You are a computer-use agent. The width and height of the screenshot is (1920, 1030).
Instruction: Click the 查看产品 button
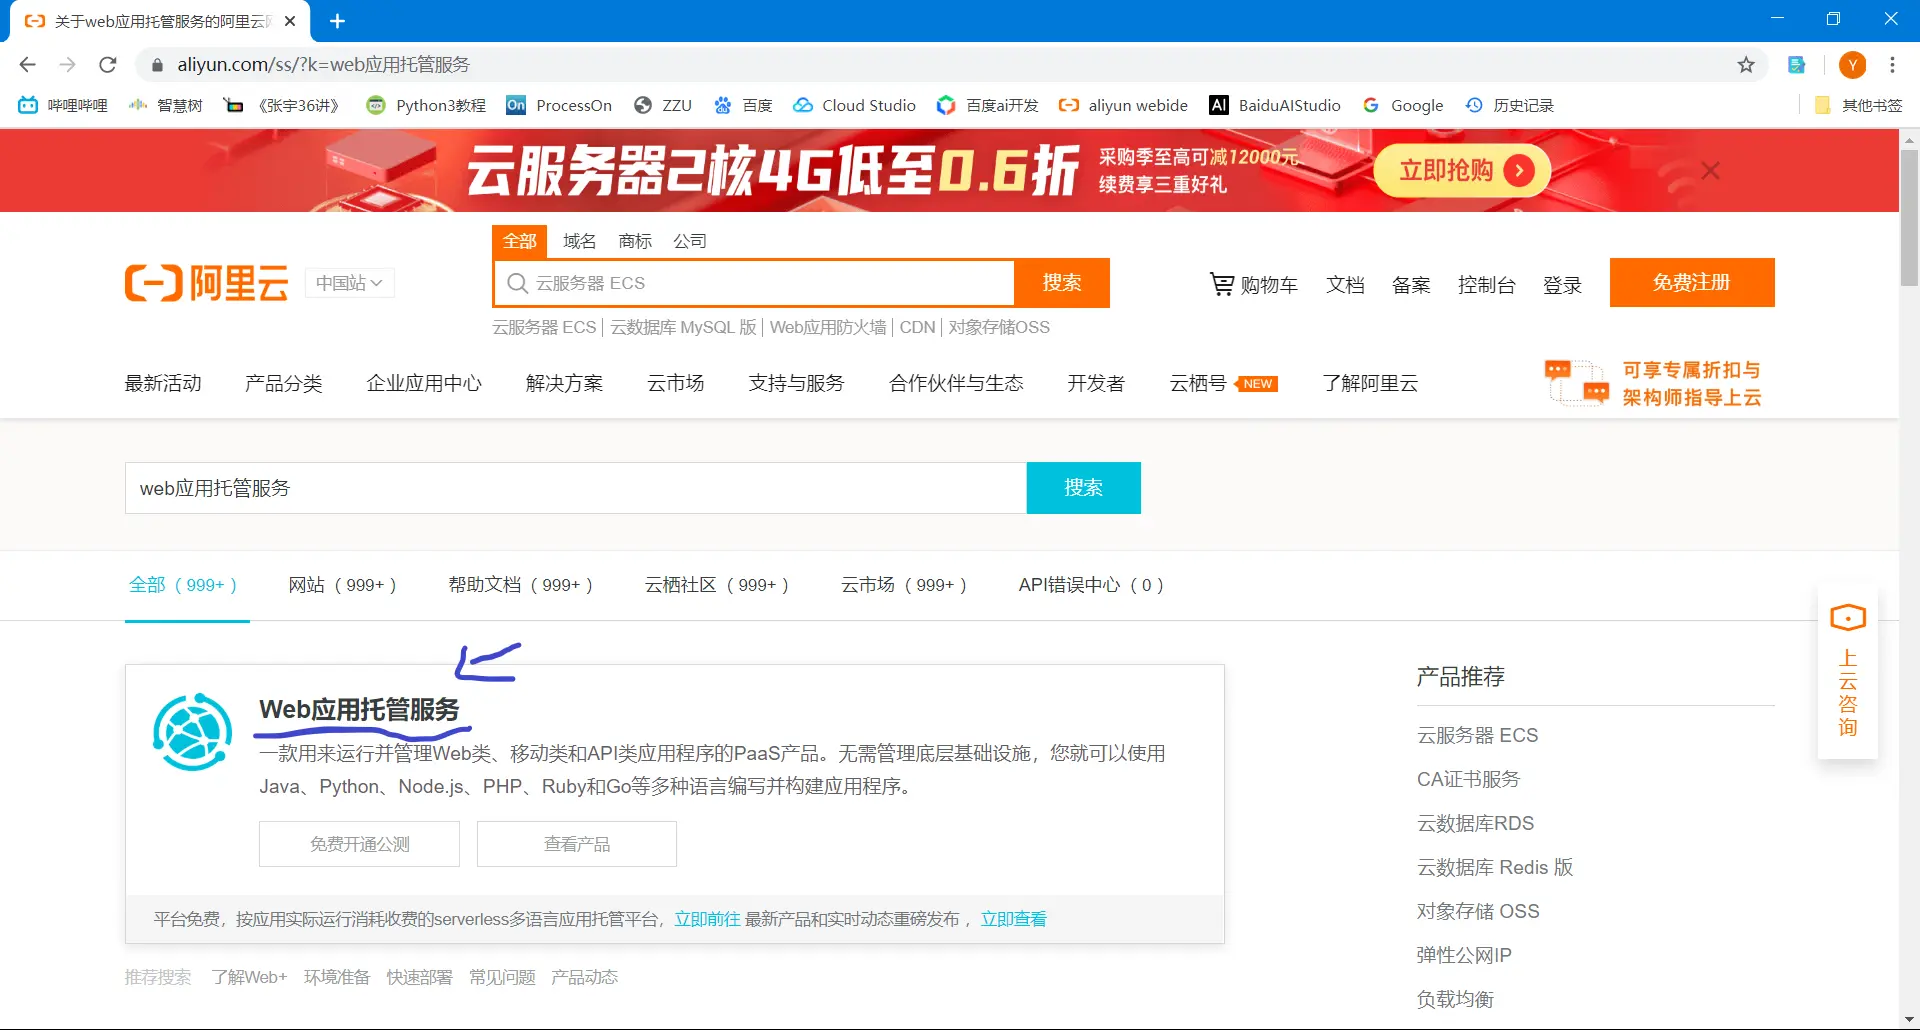[x=577, y=844]
